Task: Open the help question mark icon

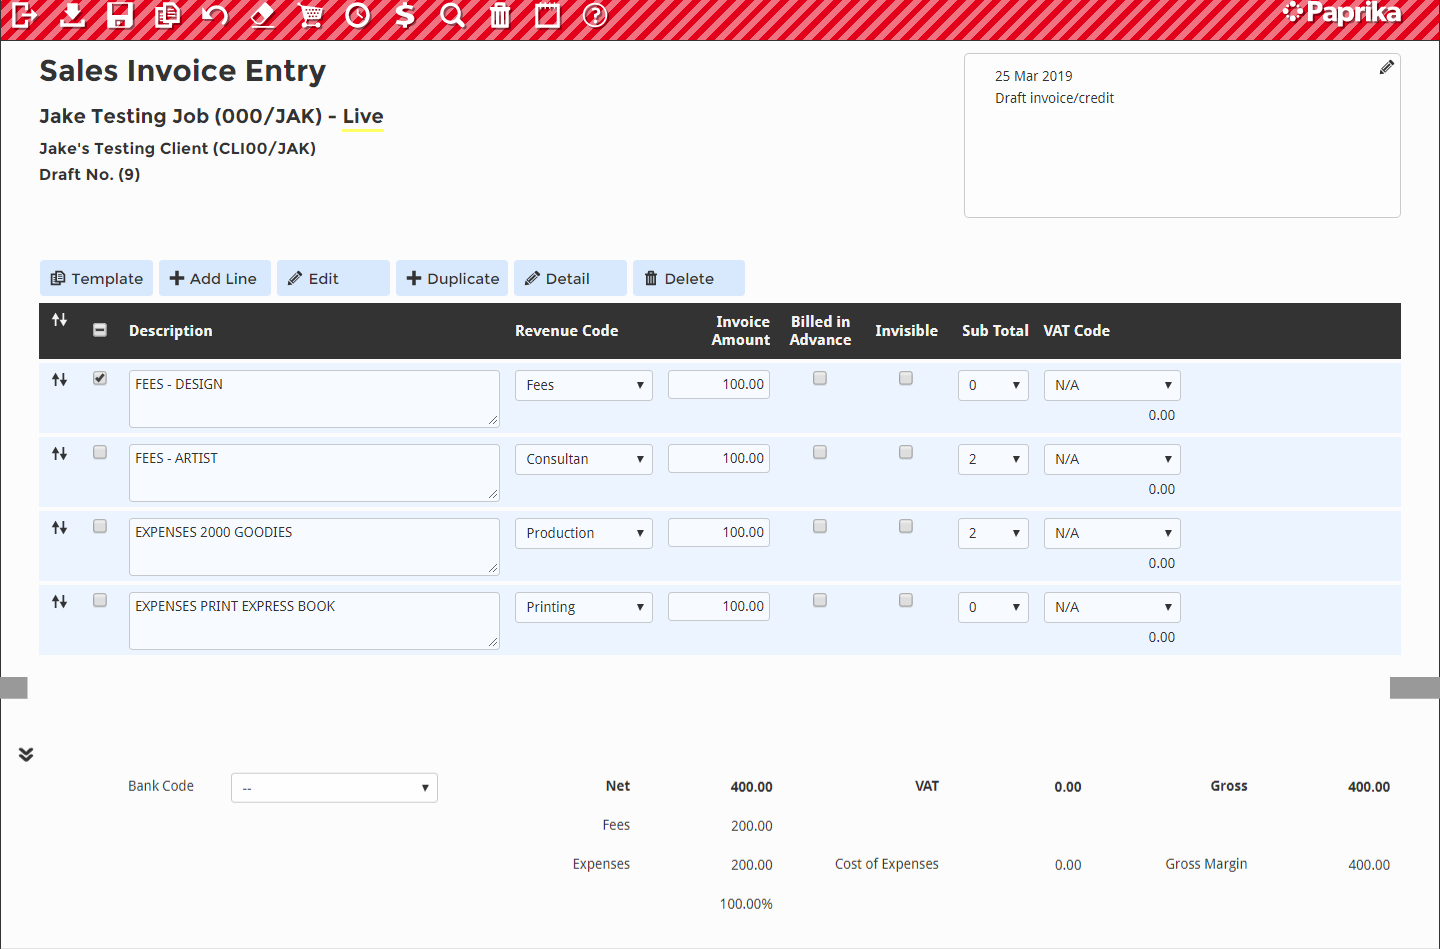Action: click(x=595, y=15)
